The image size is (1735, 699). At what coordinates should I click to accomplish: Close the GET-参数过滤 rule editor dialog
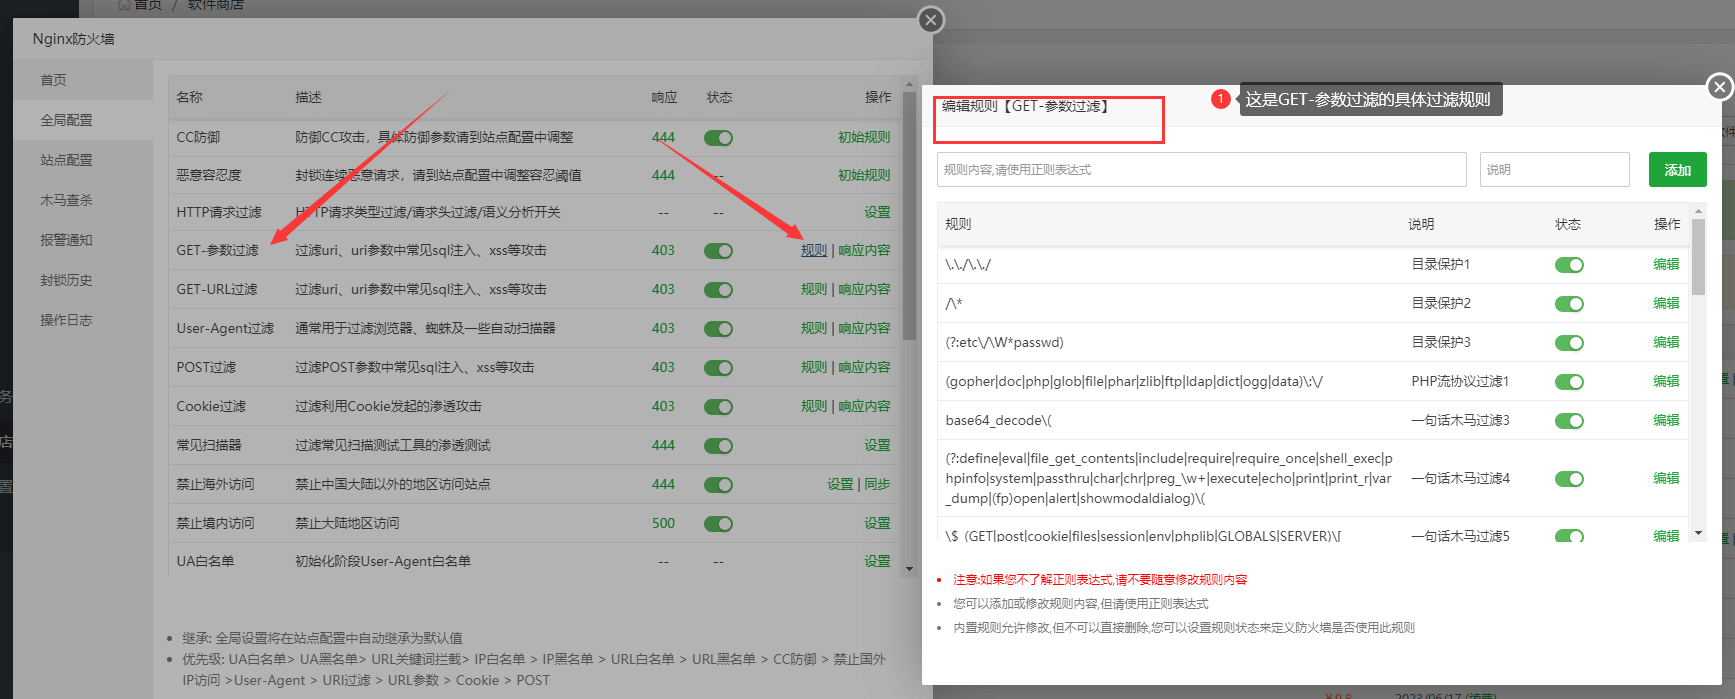coord(1719,87)
